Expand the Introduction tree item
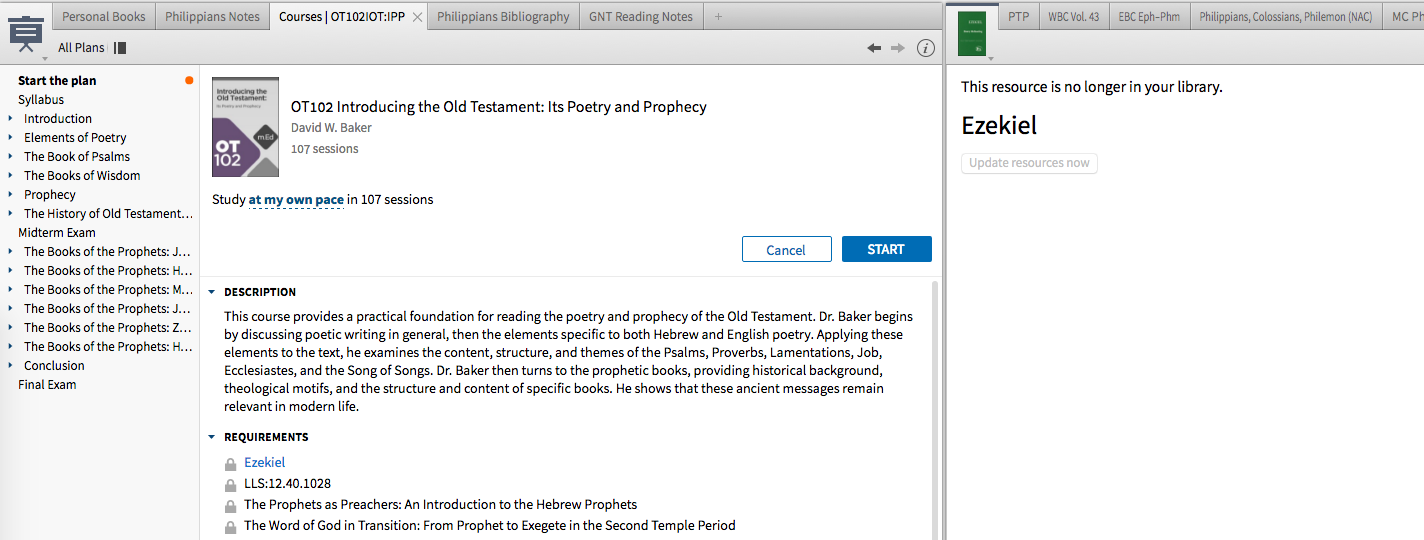Image resolution: width=1424 pixels, height=540 pixels. pyautogui.click(x=11, y=119)
